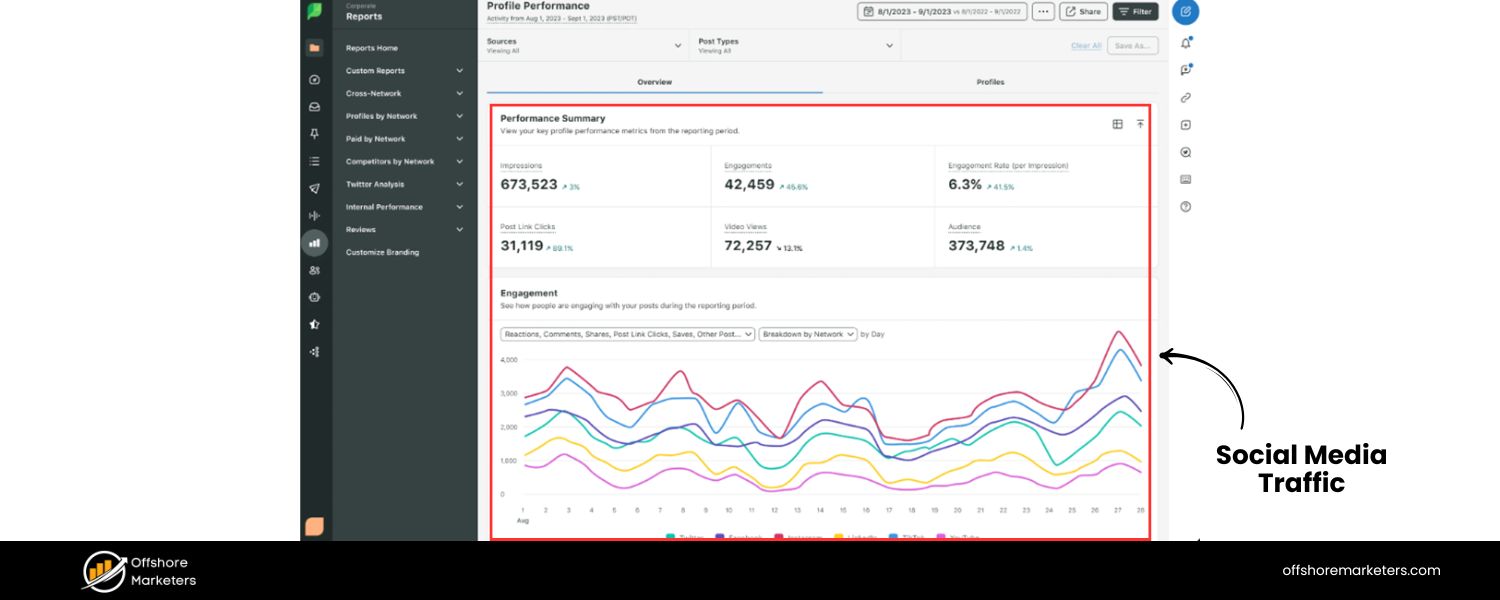
Task: Click the paper plane publishing icon
Action: coord(315,188)
